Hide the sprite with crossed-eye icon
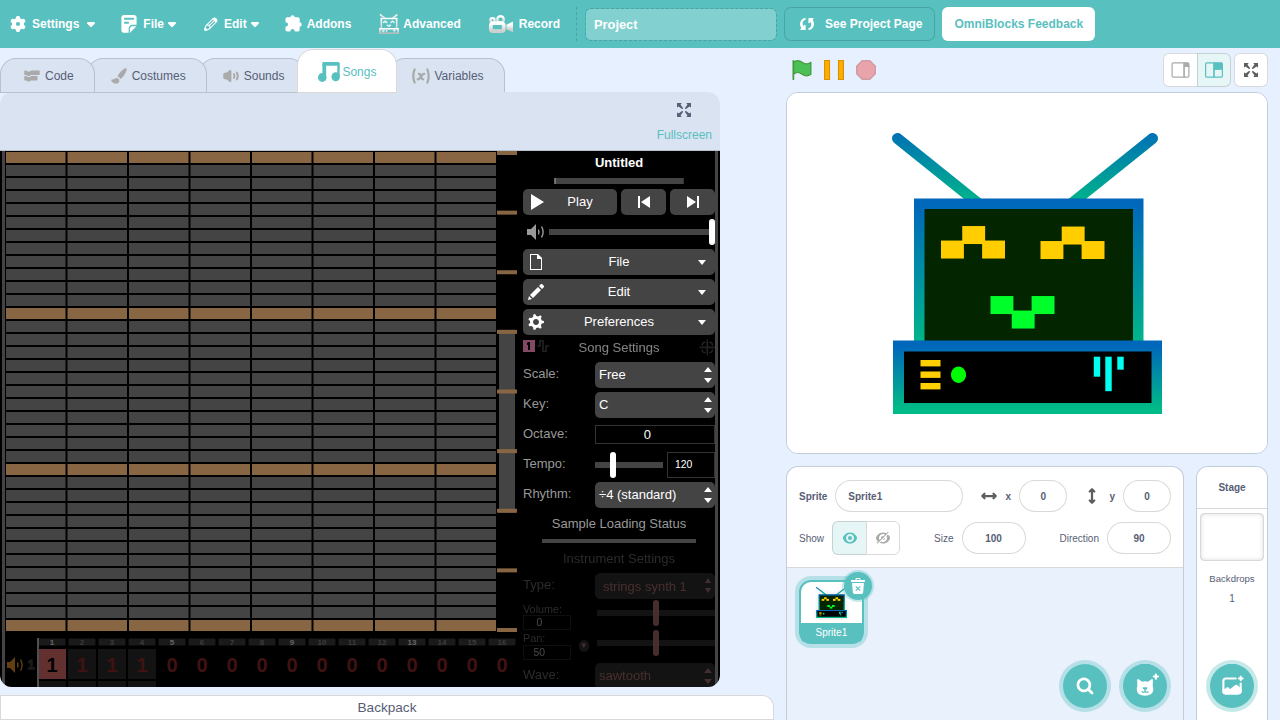Screen dimensions: 1280x720 tap(883, 538)
